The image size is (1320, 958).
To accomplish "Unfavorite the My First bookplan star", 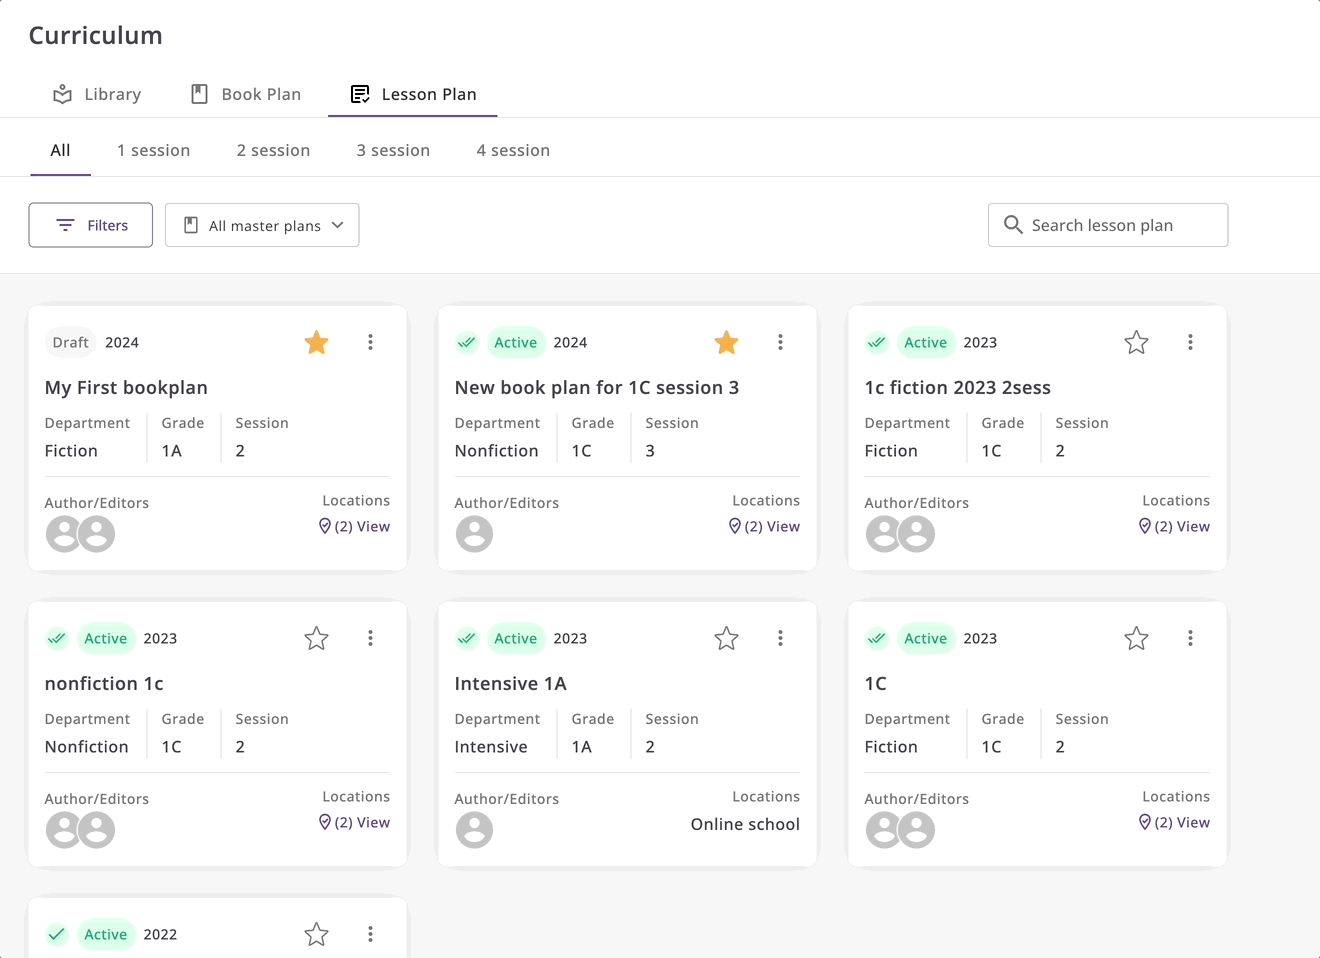I will click(x=317, y=343).
